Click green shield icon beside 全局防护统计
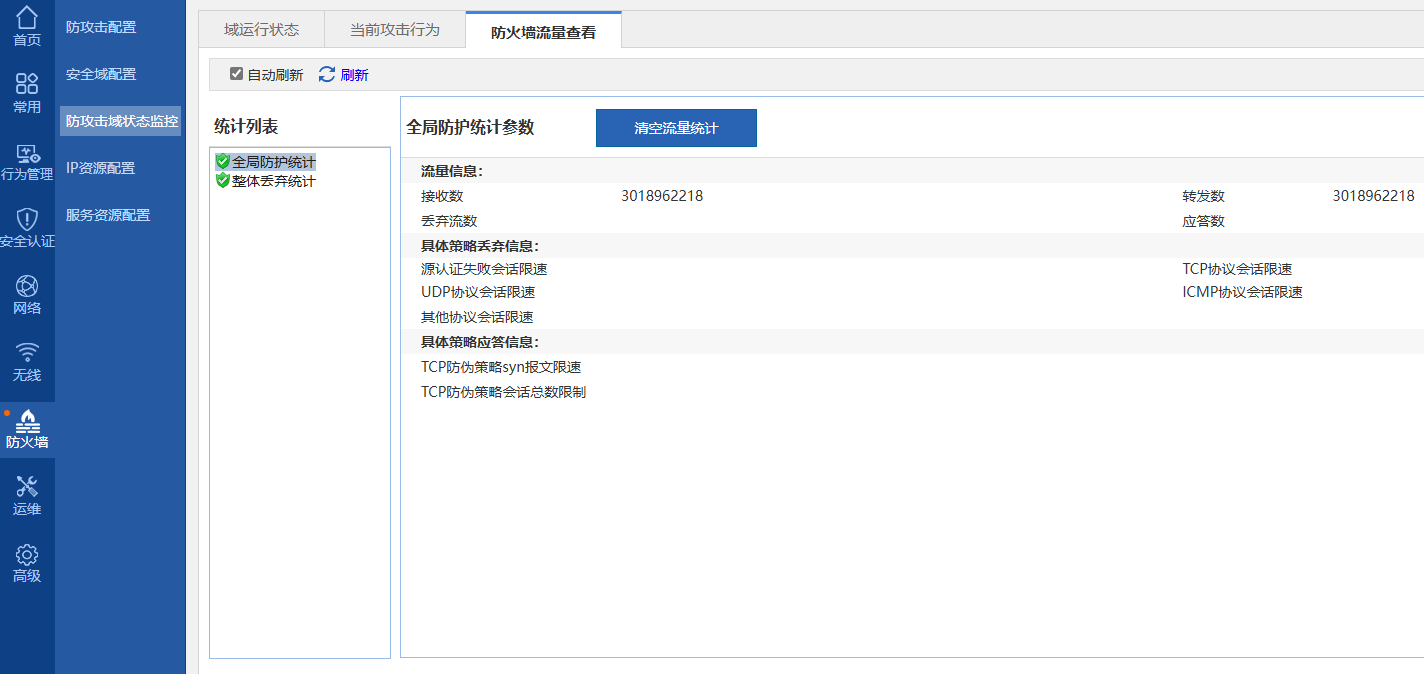 tap(223, 161)
